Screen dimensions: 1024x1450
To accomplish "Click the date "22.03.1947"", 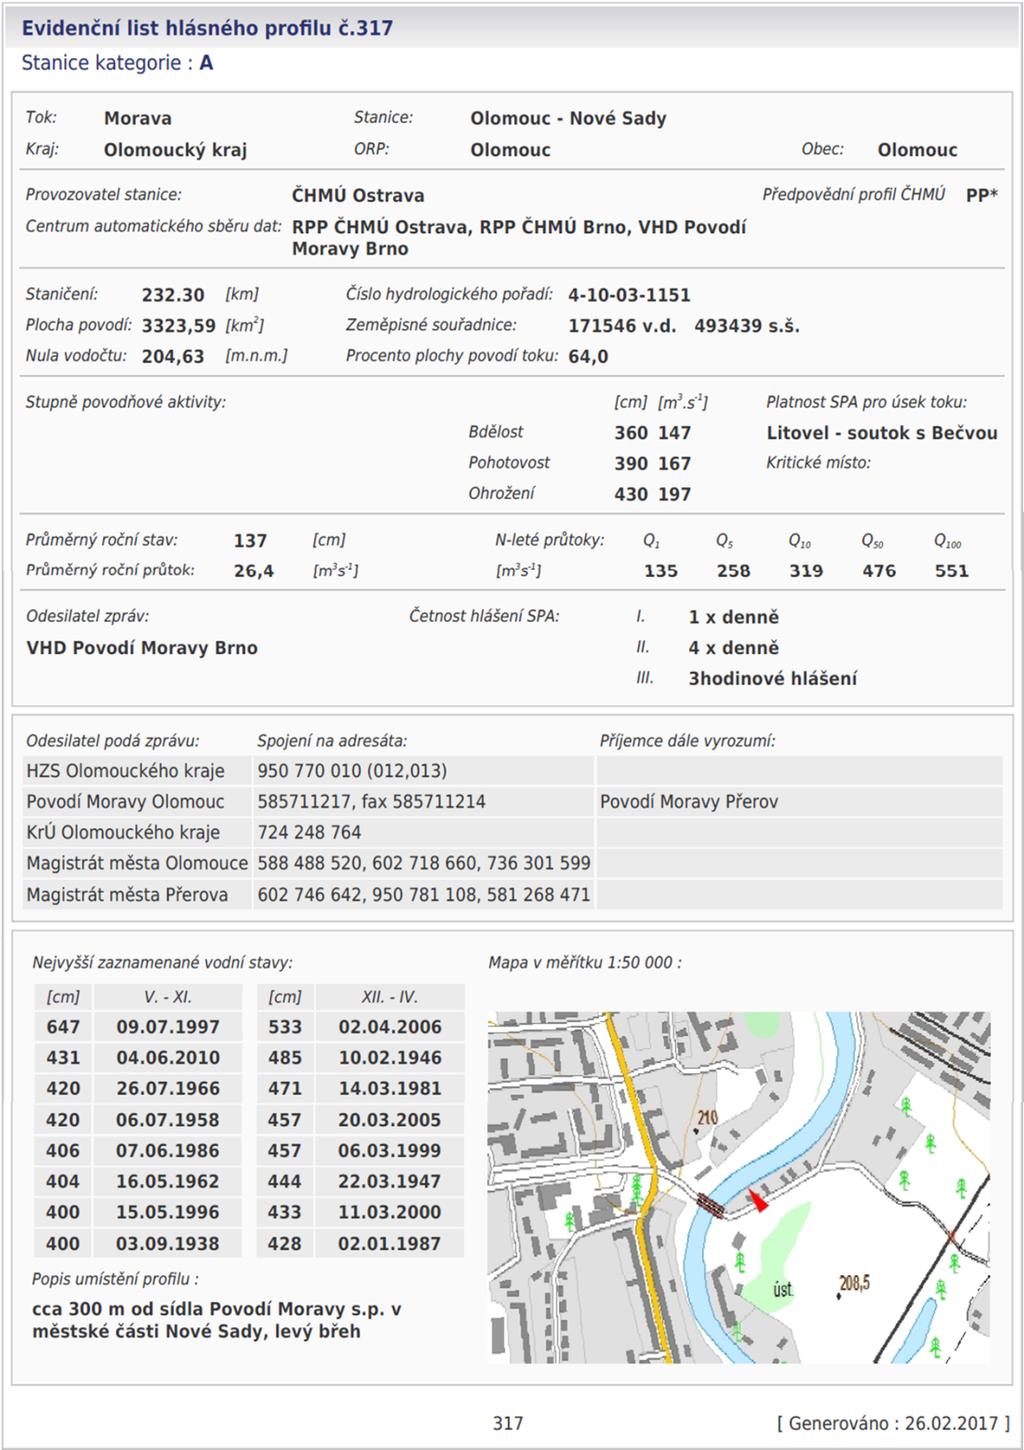I will [x=390, y=1182].
